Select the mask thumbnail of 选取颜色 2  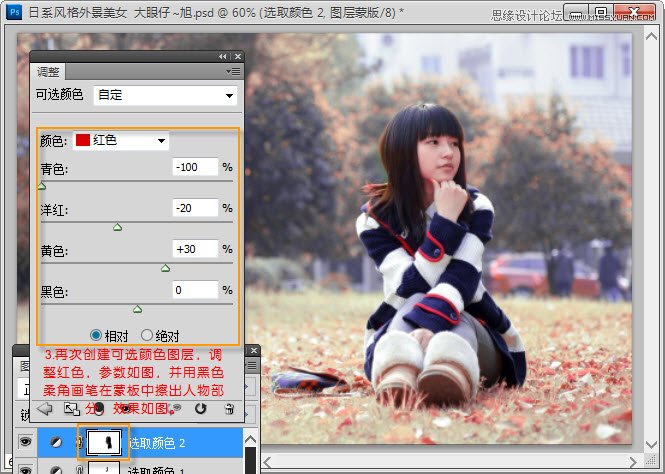(x=103, y=442)
